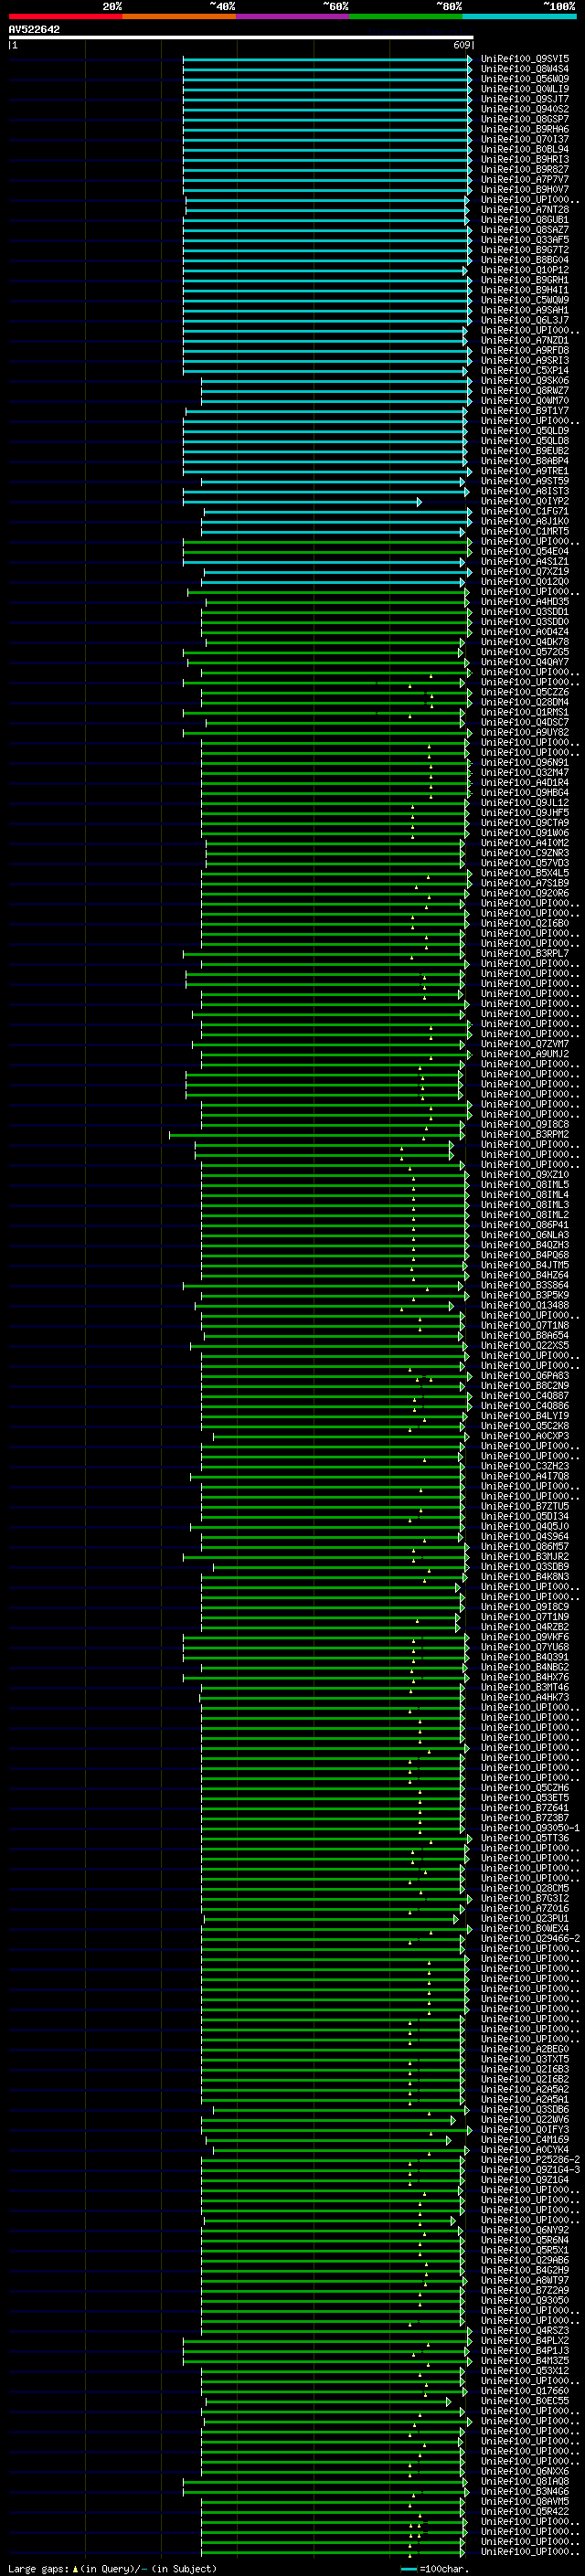Click hit UniRef100_Q7T1N9

pos(525,1616)
